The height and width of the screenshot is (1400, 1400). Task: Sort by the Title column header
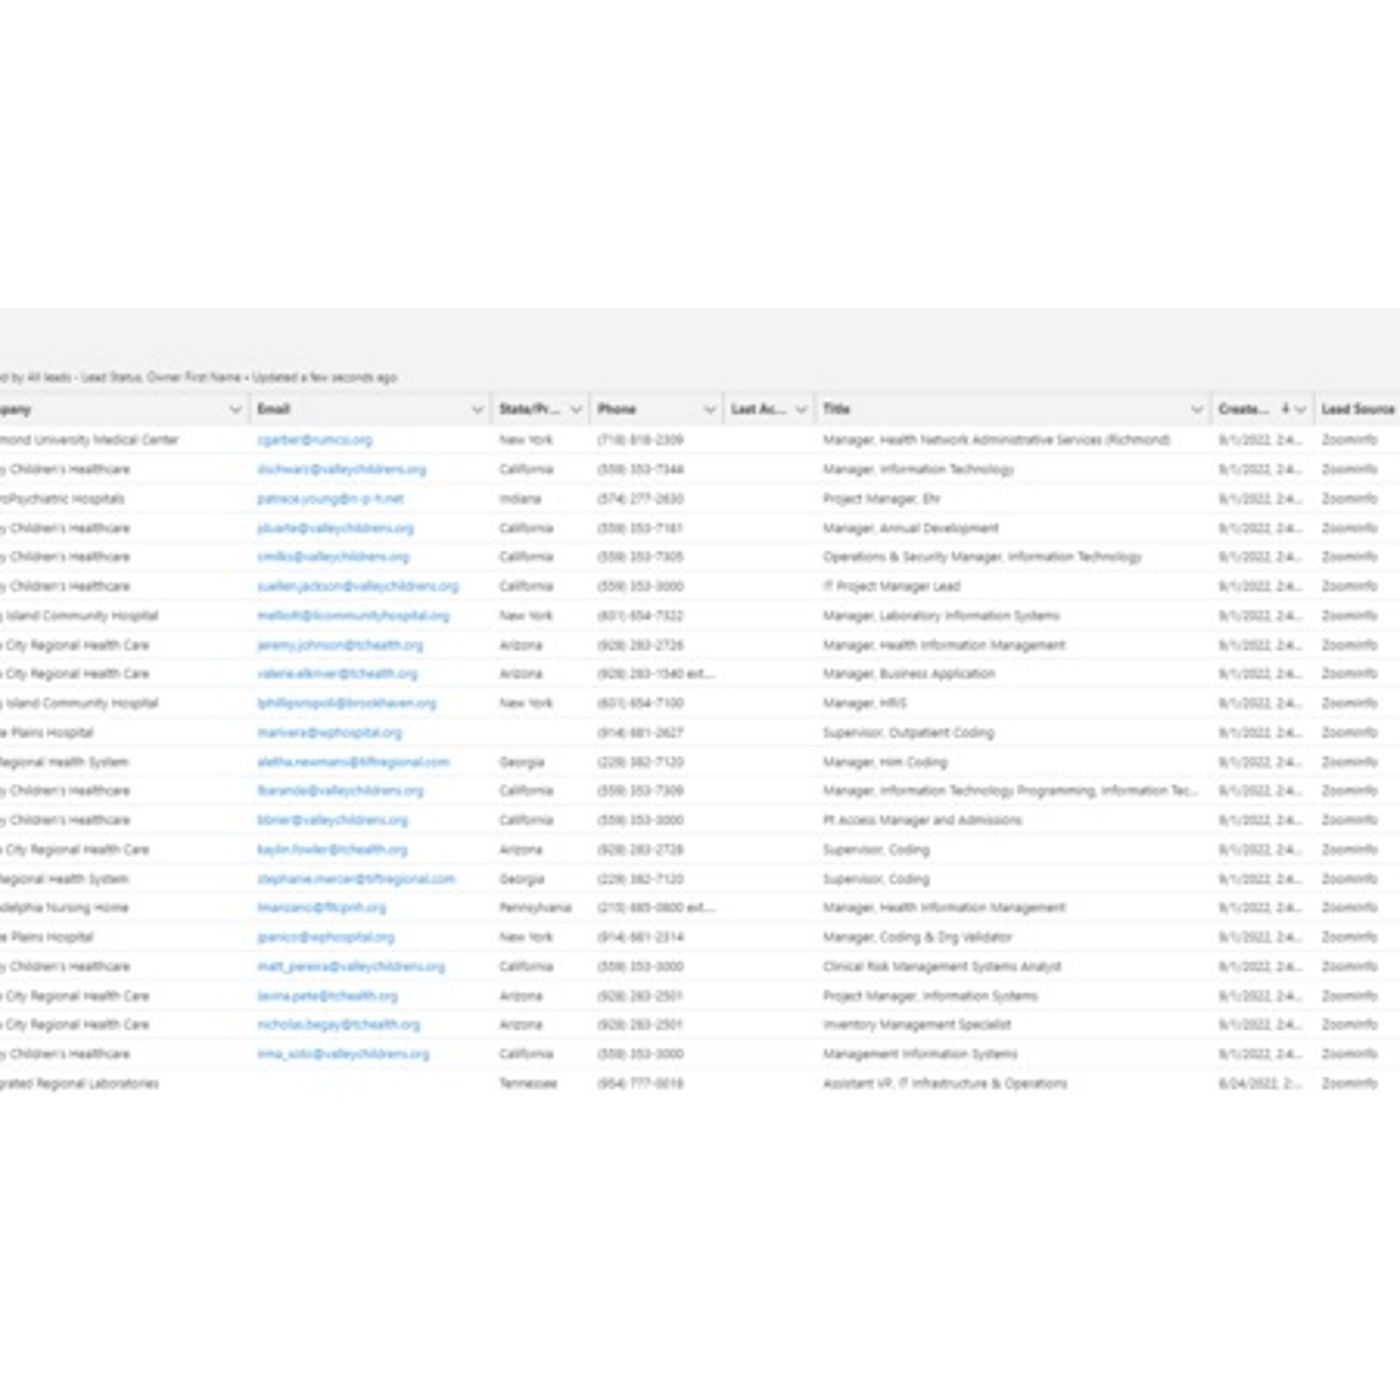(837, 409)
